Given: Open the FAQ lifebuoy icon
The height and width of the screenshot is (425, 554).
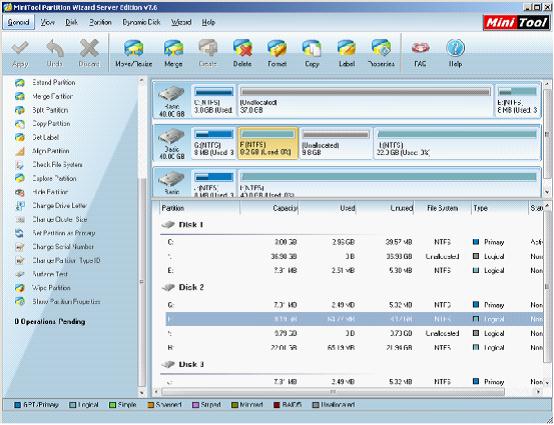Looking at the screenshot, I should [x=420, y=48].
